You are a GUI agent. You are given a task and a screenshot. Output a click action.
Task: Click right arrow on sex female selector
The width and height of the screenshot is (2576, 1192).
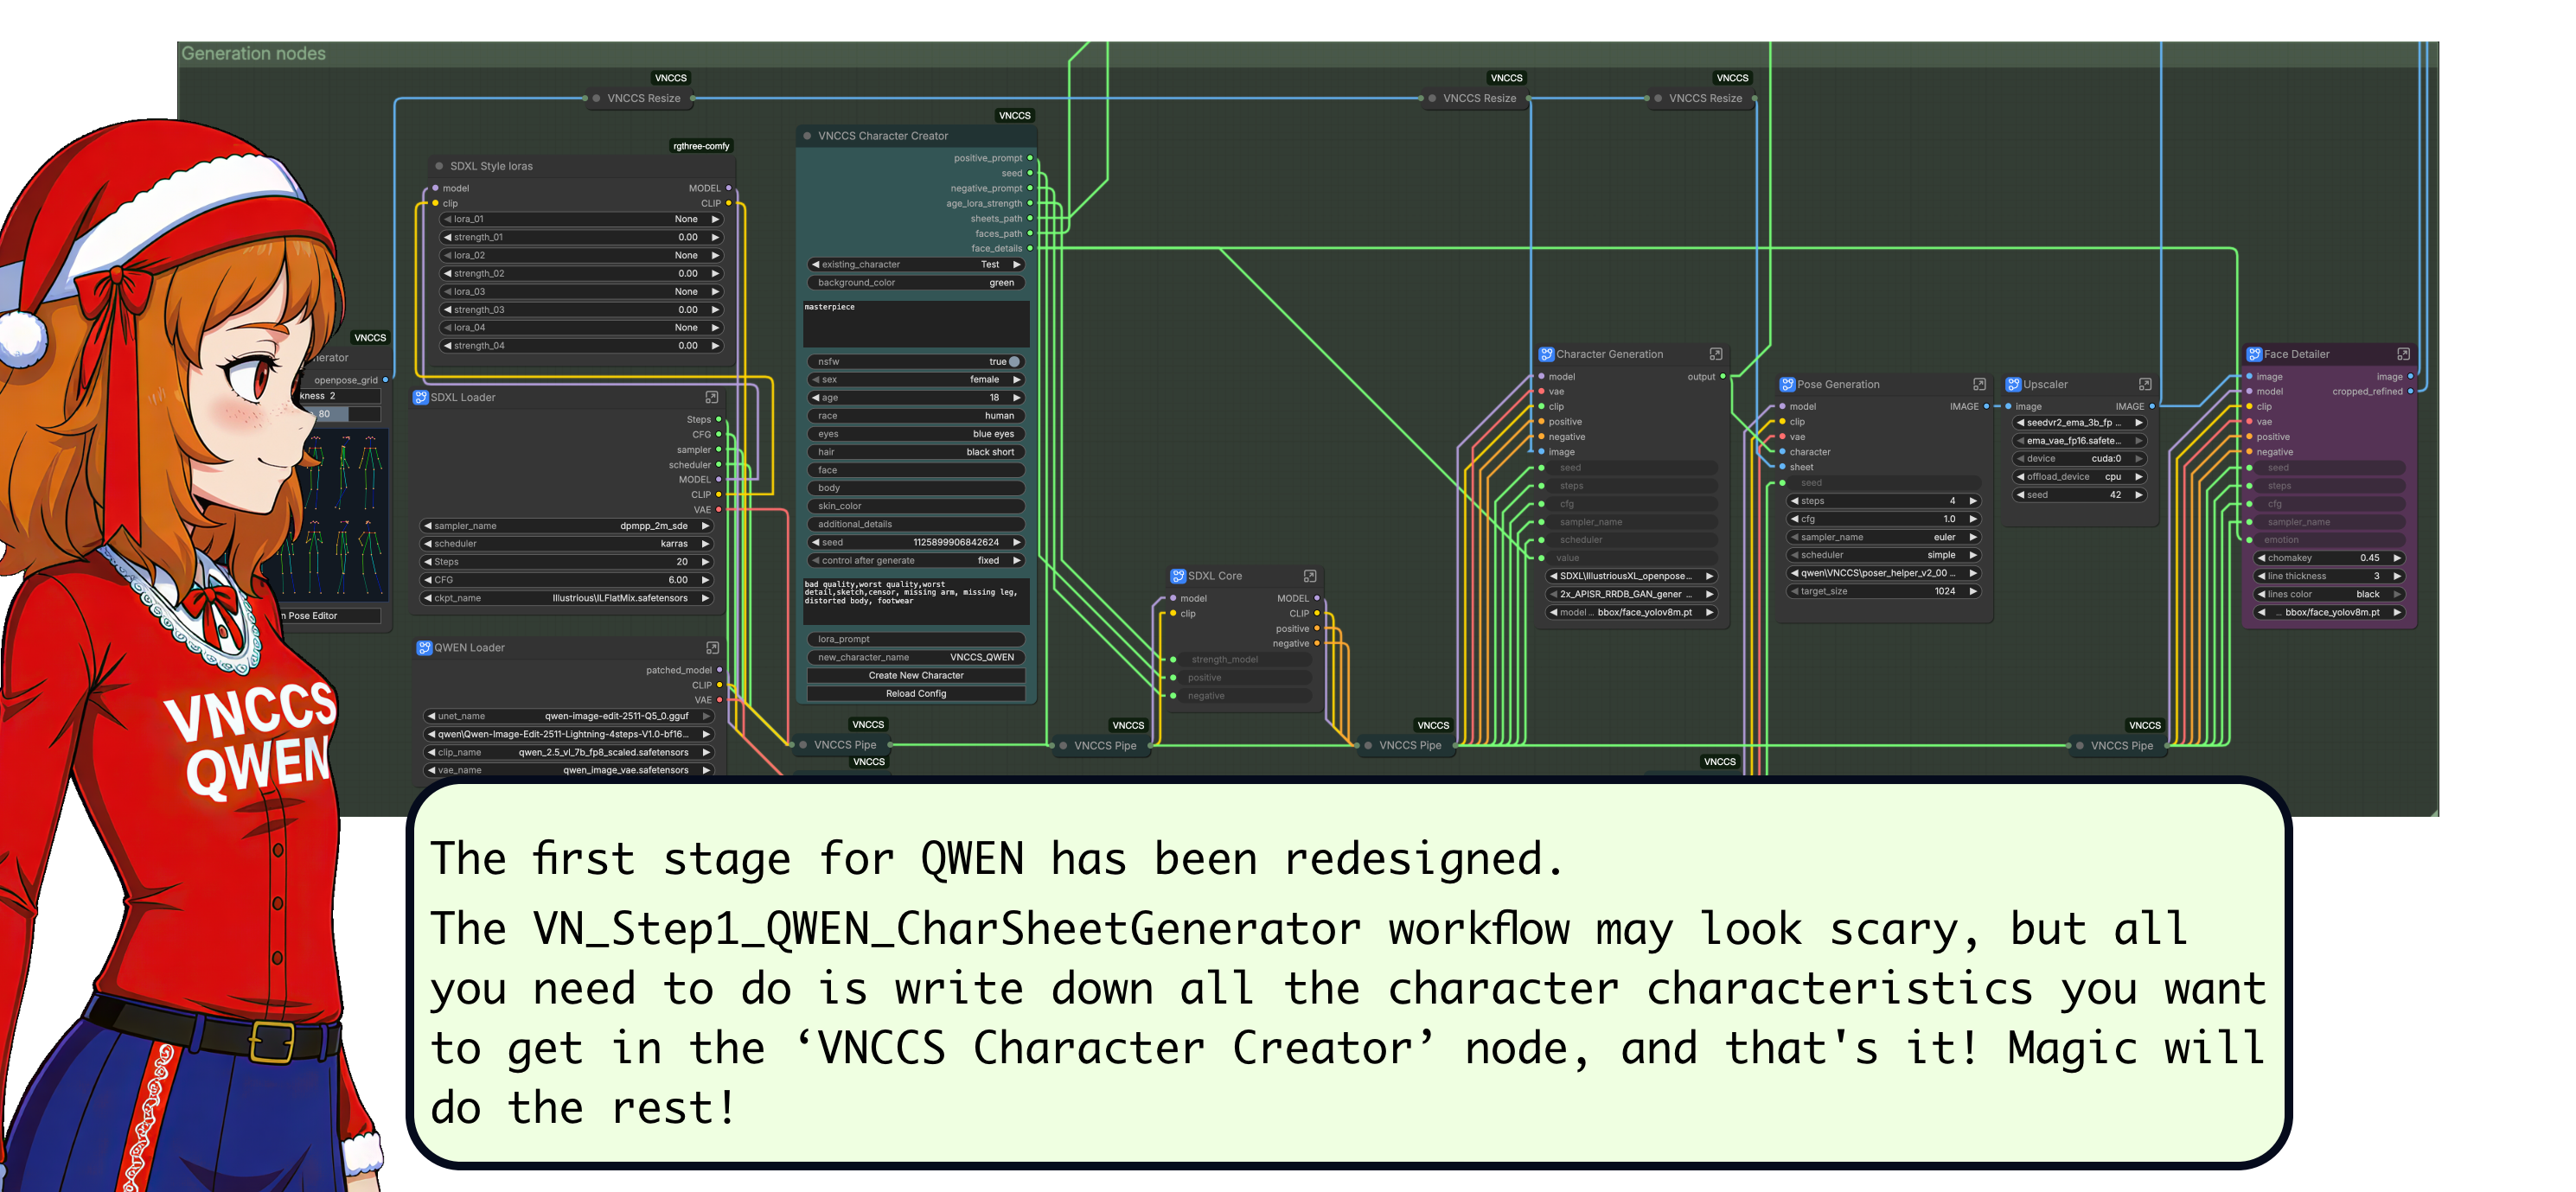click(x=1016, y=380)
